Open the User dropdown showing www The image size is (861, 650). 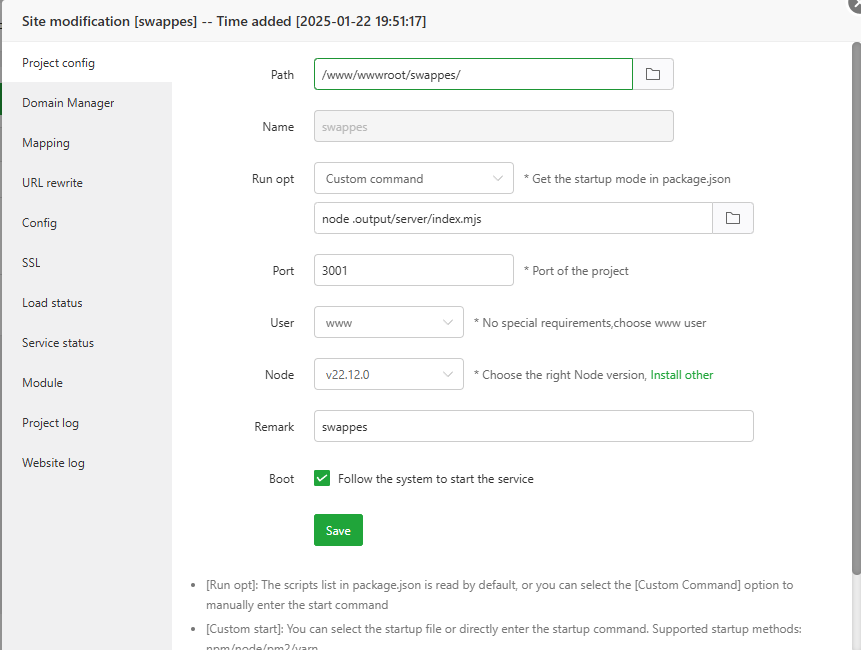pyautogui.click(x=388, y=323)
